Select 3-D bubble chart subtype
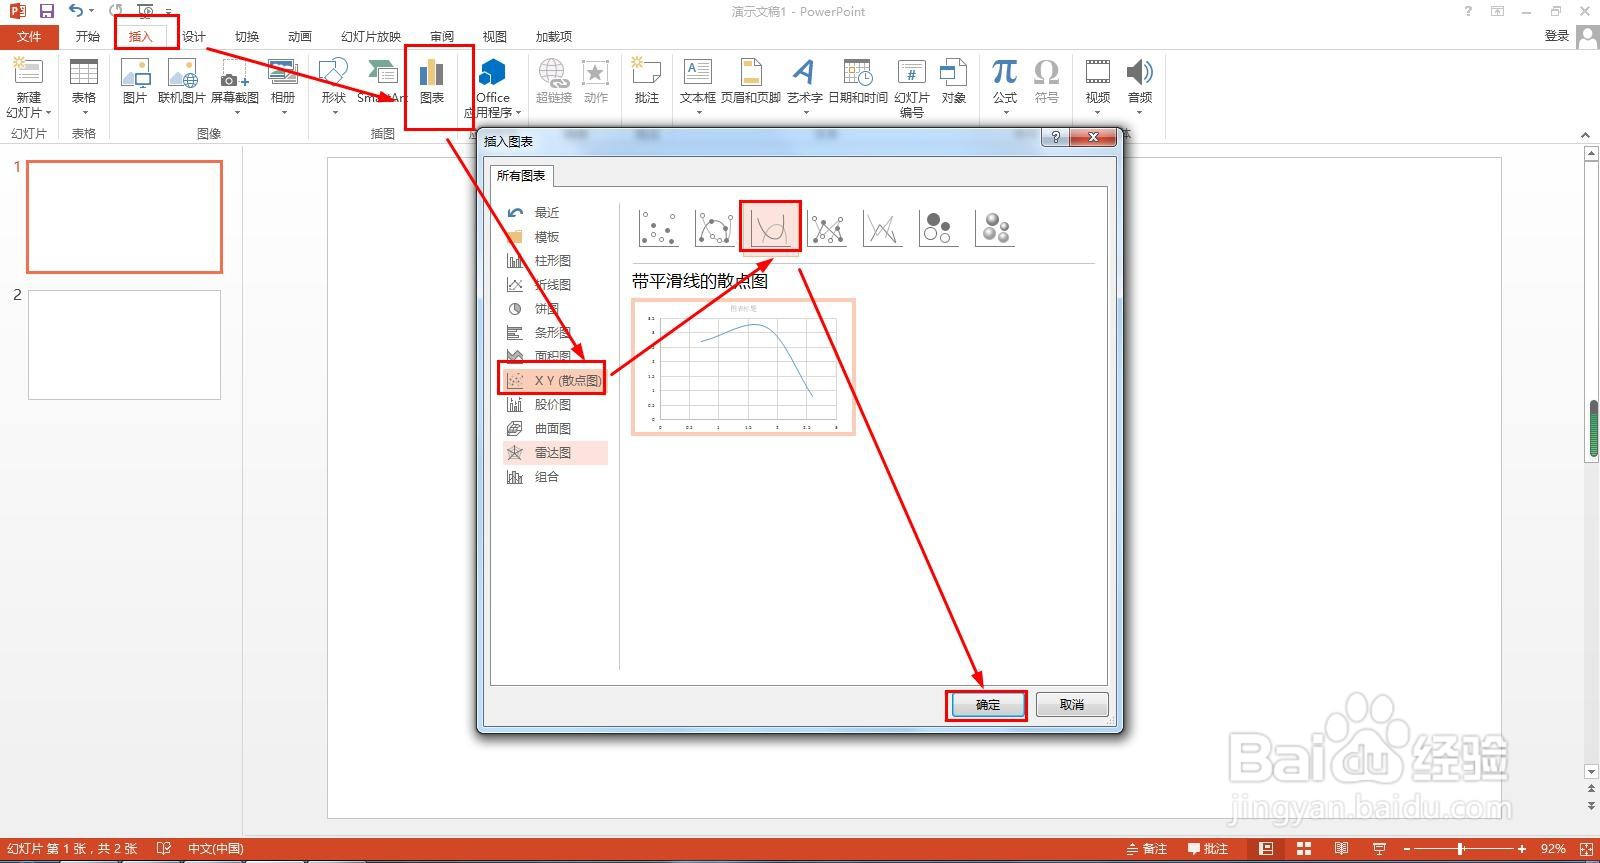Viewport: 1600px width, 863px height. pyautogui.click(x=995, y=227)
